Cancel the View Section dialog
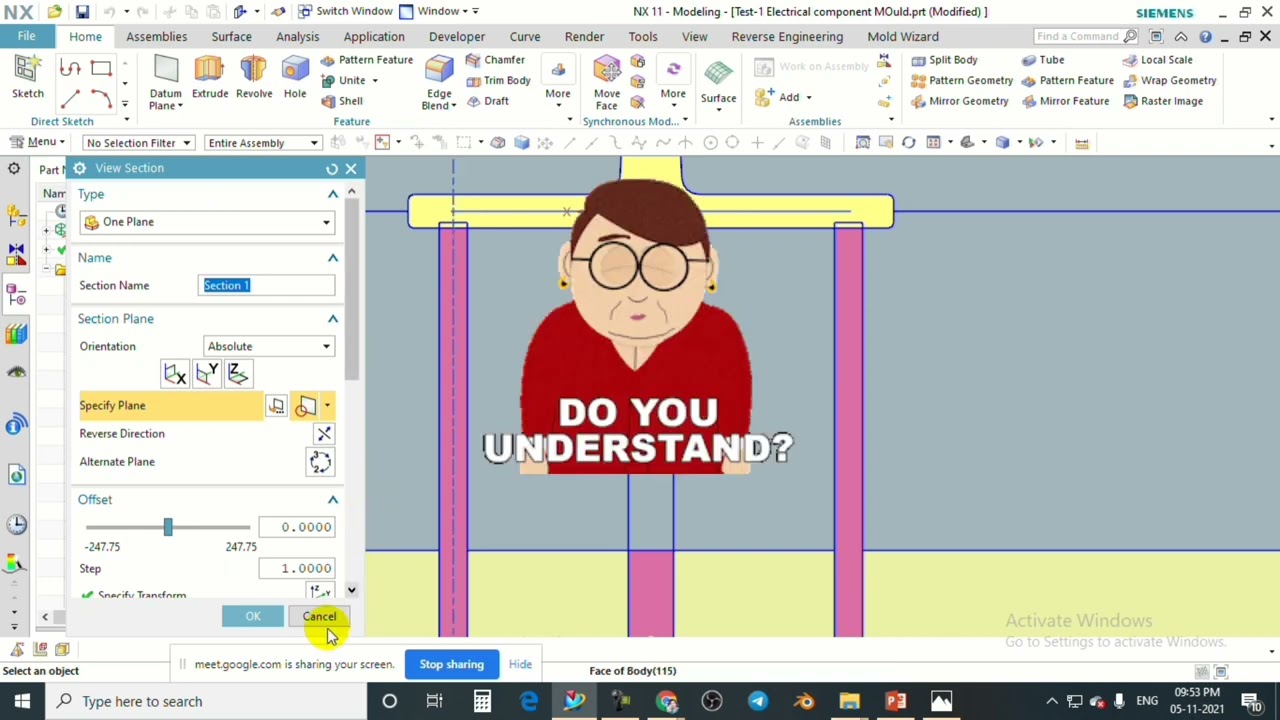The width and height of the screenshot is (1280, 720). point(320,617)
